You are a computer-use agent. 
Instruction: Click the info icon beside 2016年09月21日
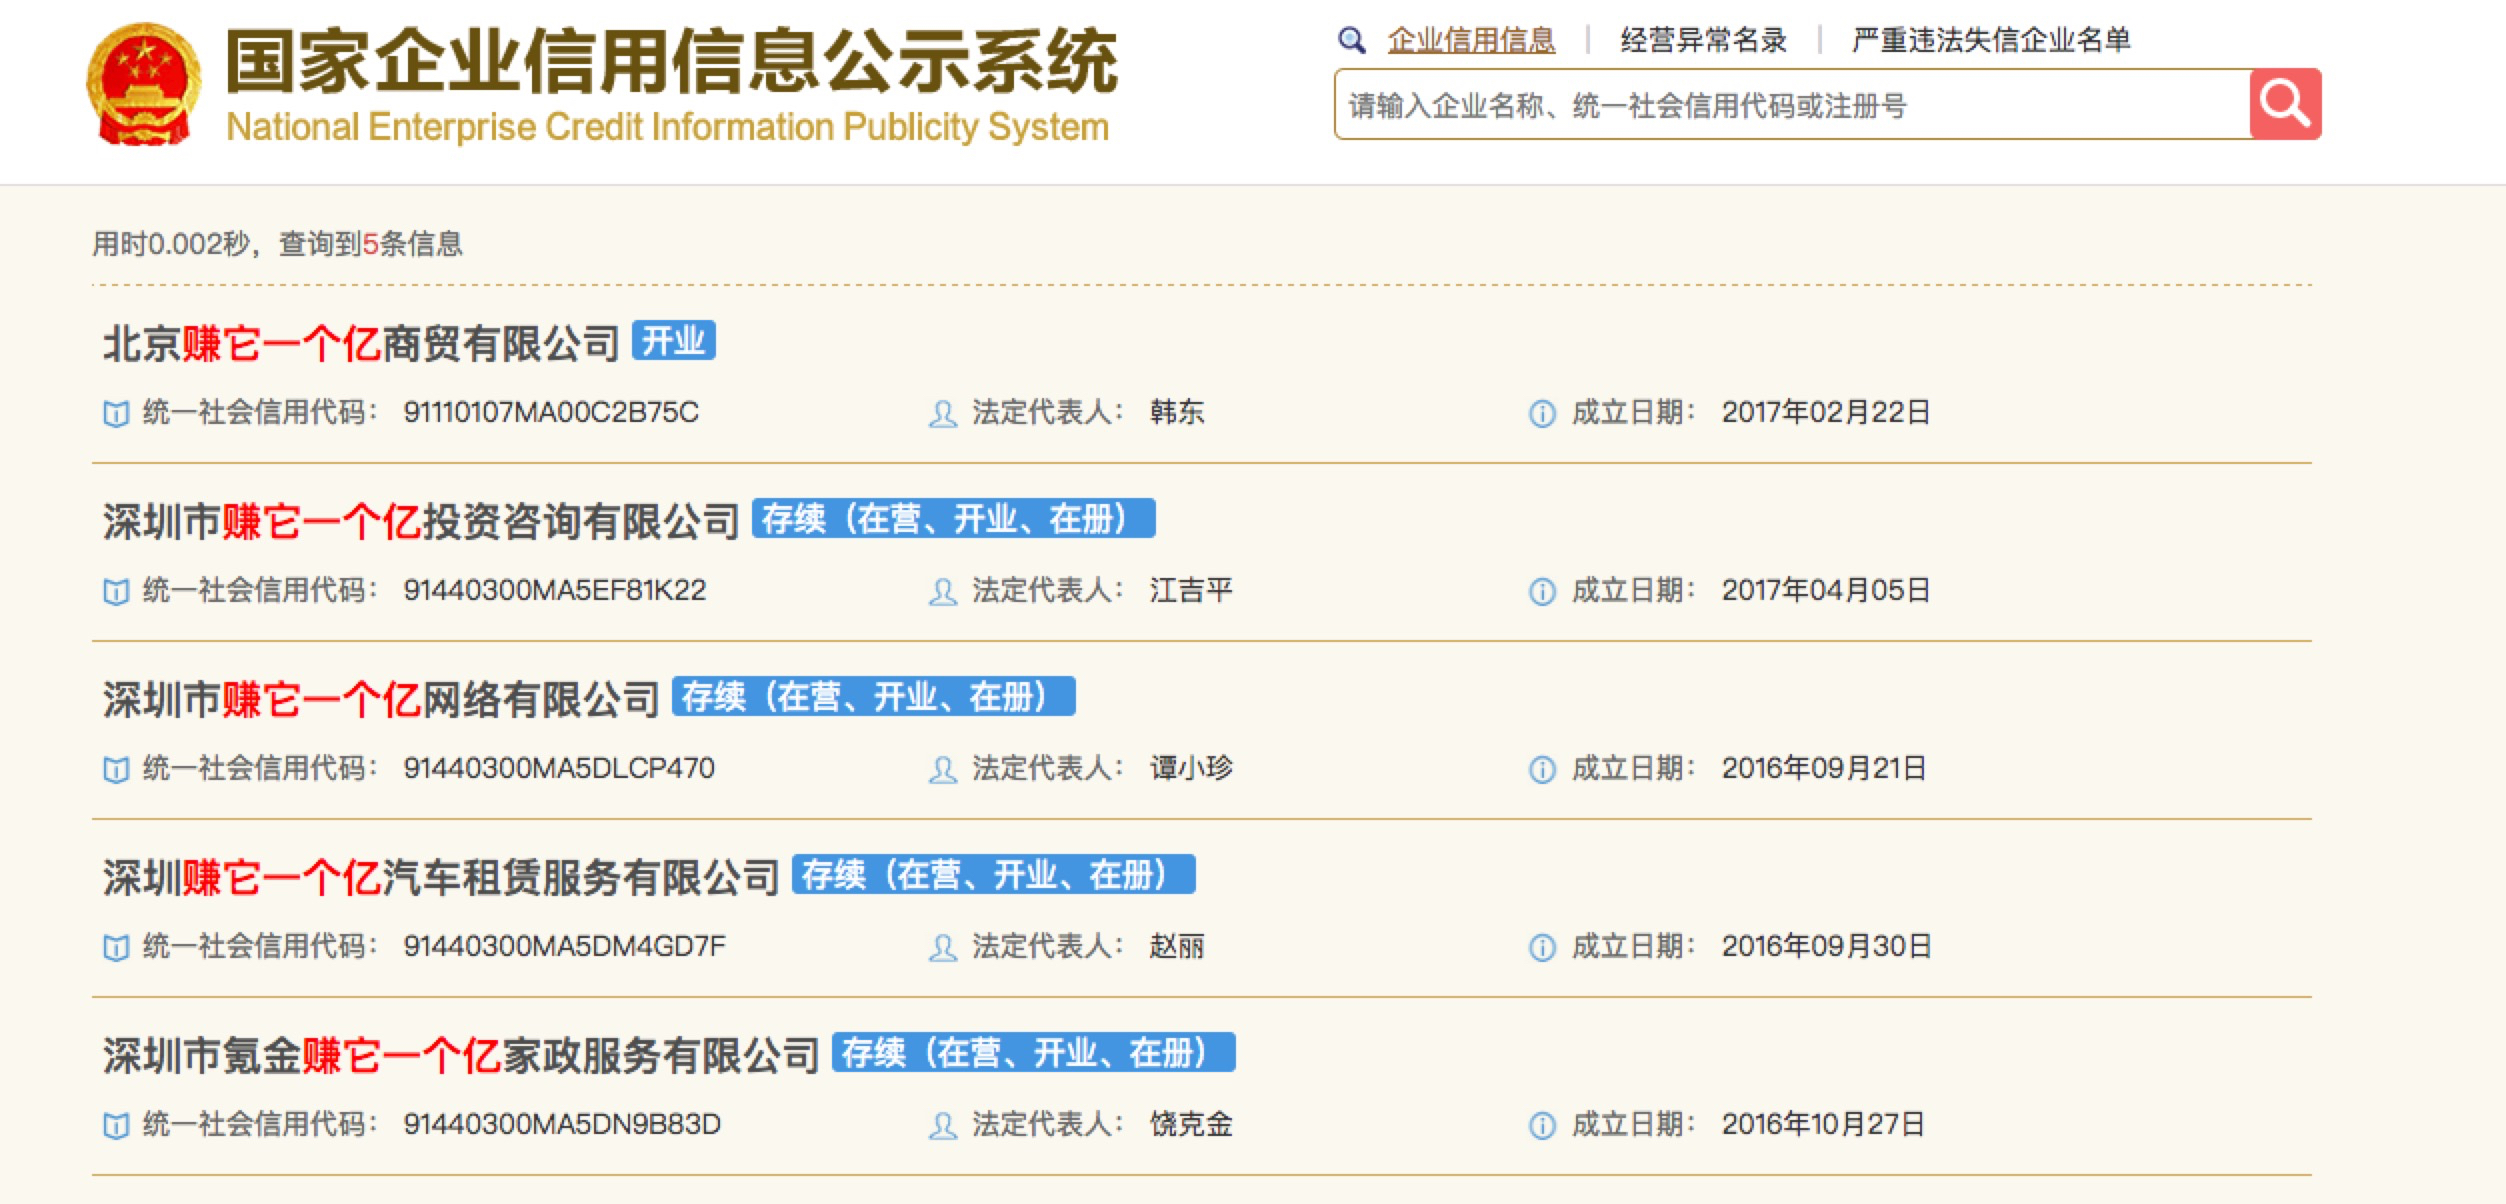(1542, 769)
